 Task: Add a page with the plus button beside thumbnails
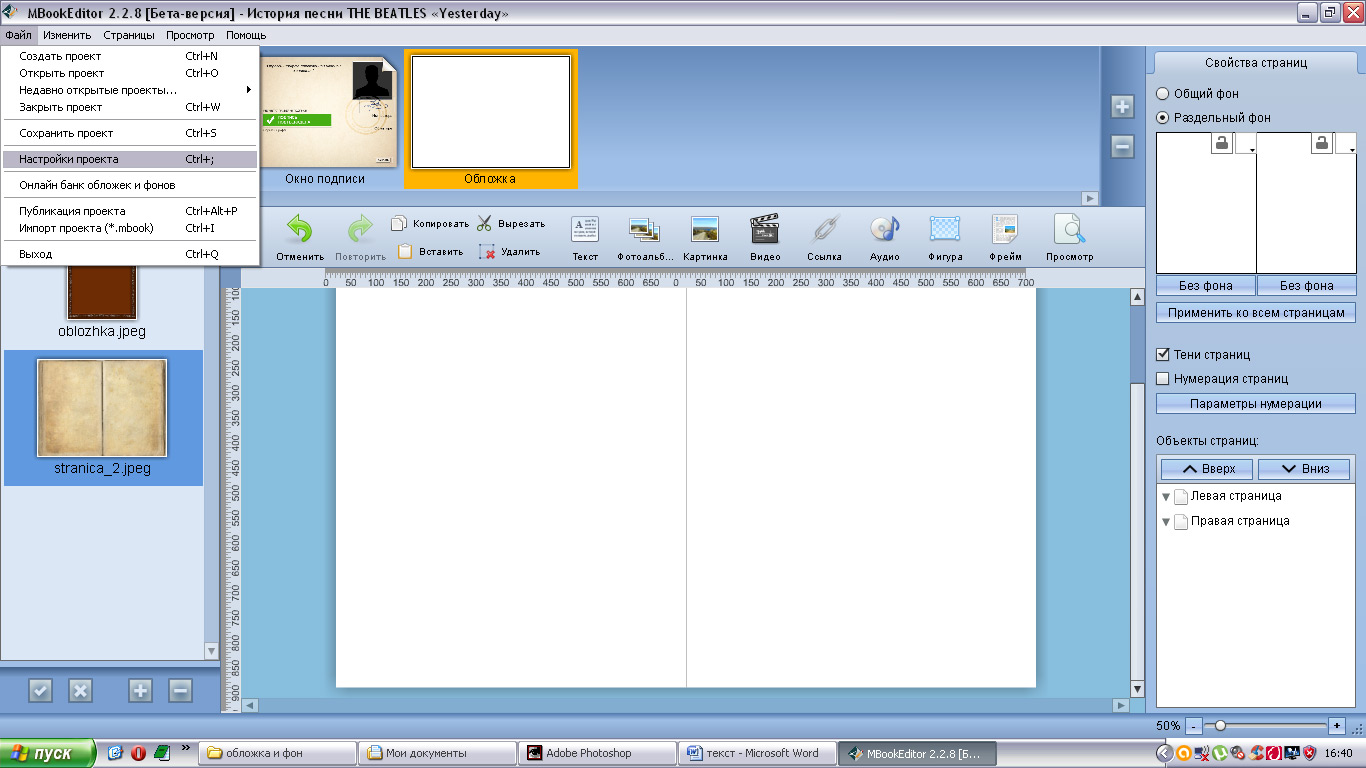point(1123,107)
